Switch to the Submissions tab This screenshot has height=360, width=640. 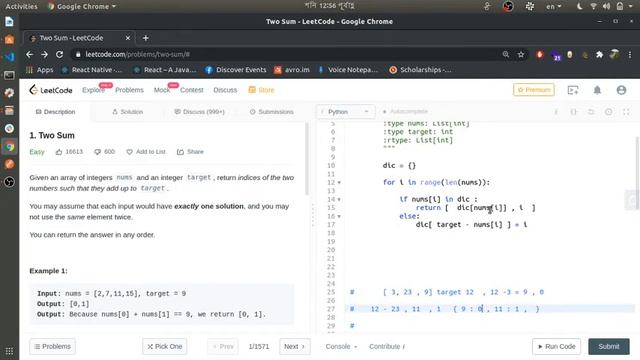[x=271, y=112]
